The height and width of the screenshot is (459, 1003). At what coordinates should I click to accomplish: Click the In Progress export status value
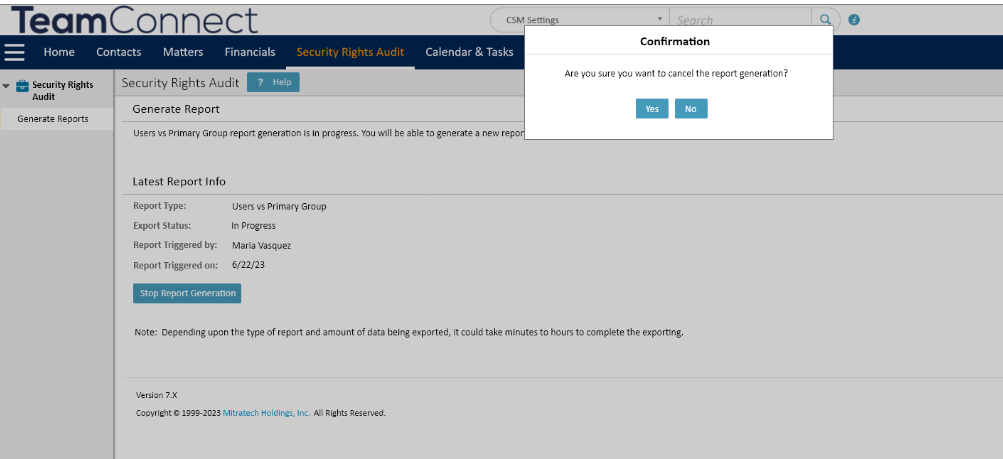click(253, 226)
